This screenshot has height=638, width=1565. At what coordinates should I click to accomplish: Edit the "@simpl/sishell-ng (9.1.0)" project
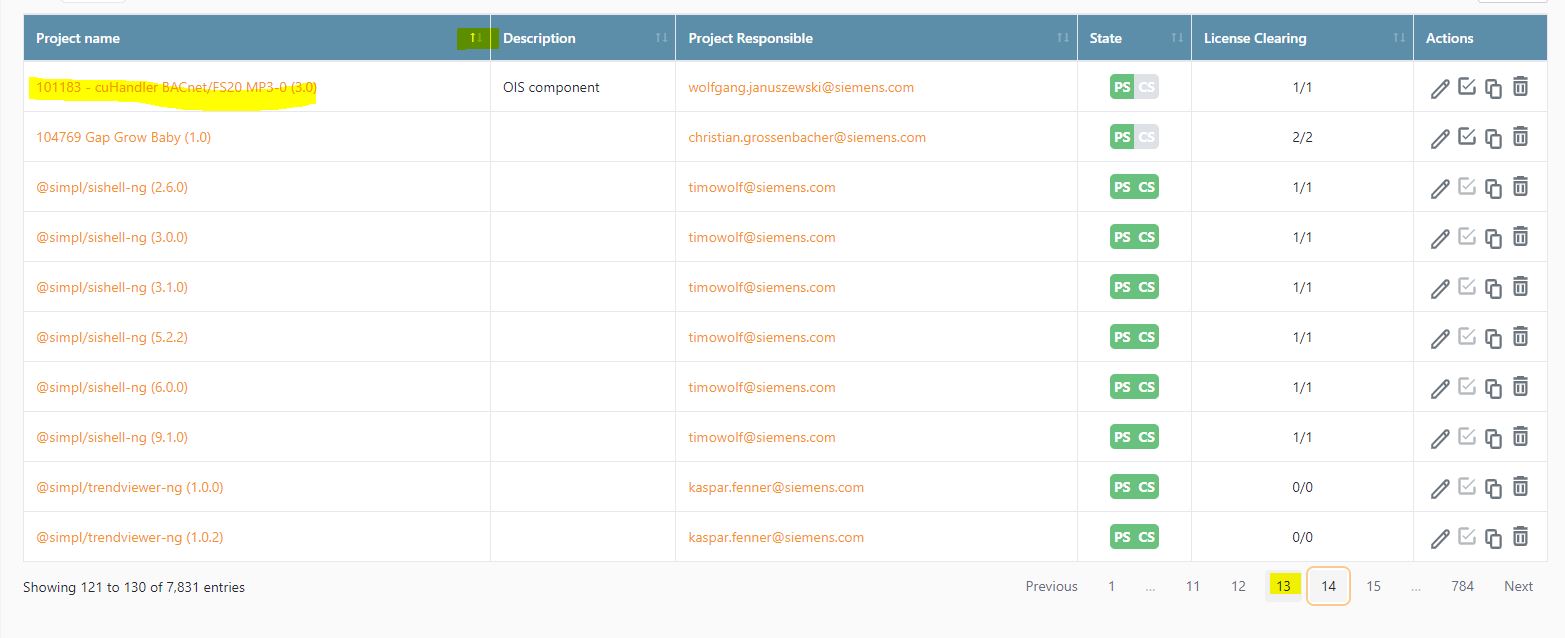tap(1440, 437)
